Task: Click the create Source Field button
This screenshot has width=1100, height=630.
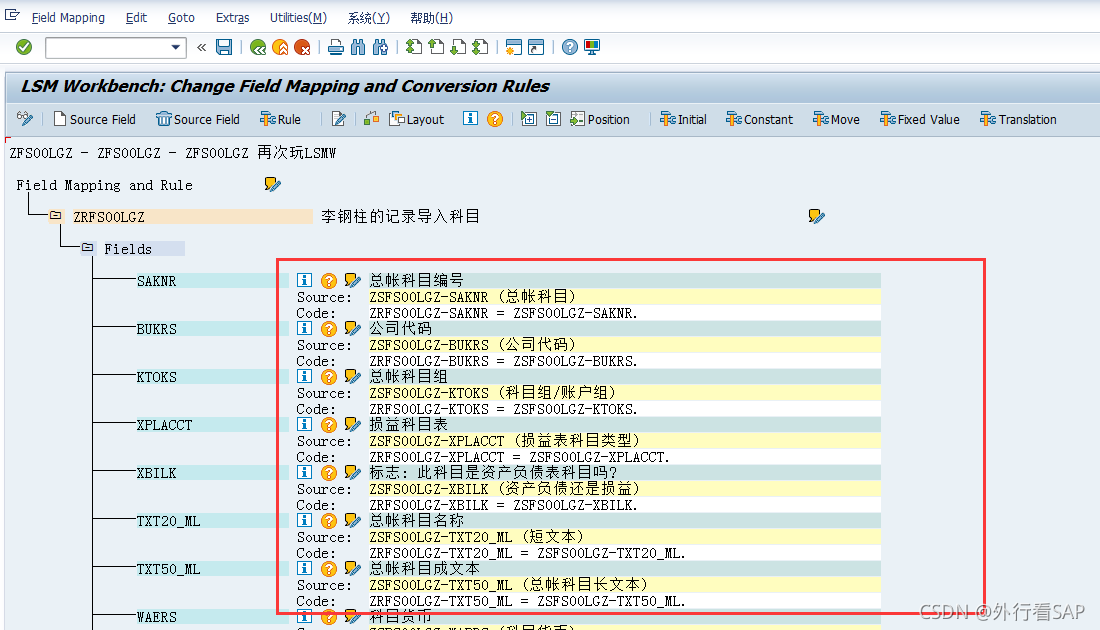Action: tap(95, 119)
